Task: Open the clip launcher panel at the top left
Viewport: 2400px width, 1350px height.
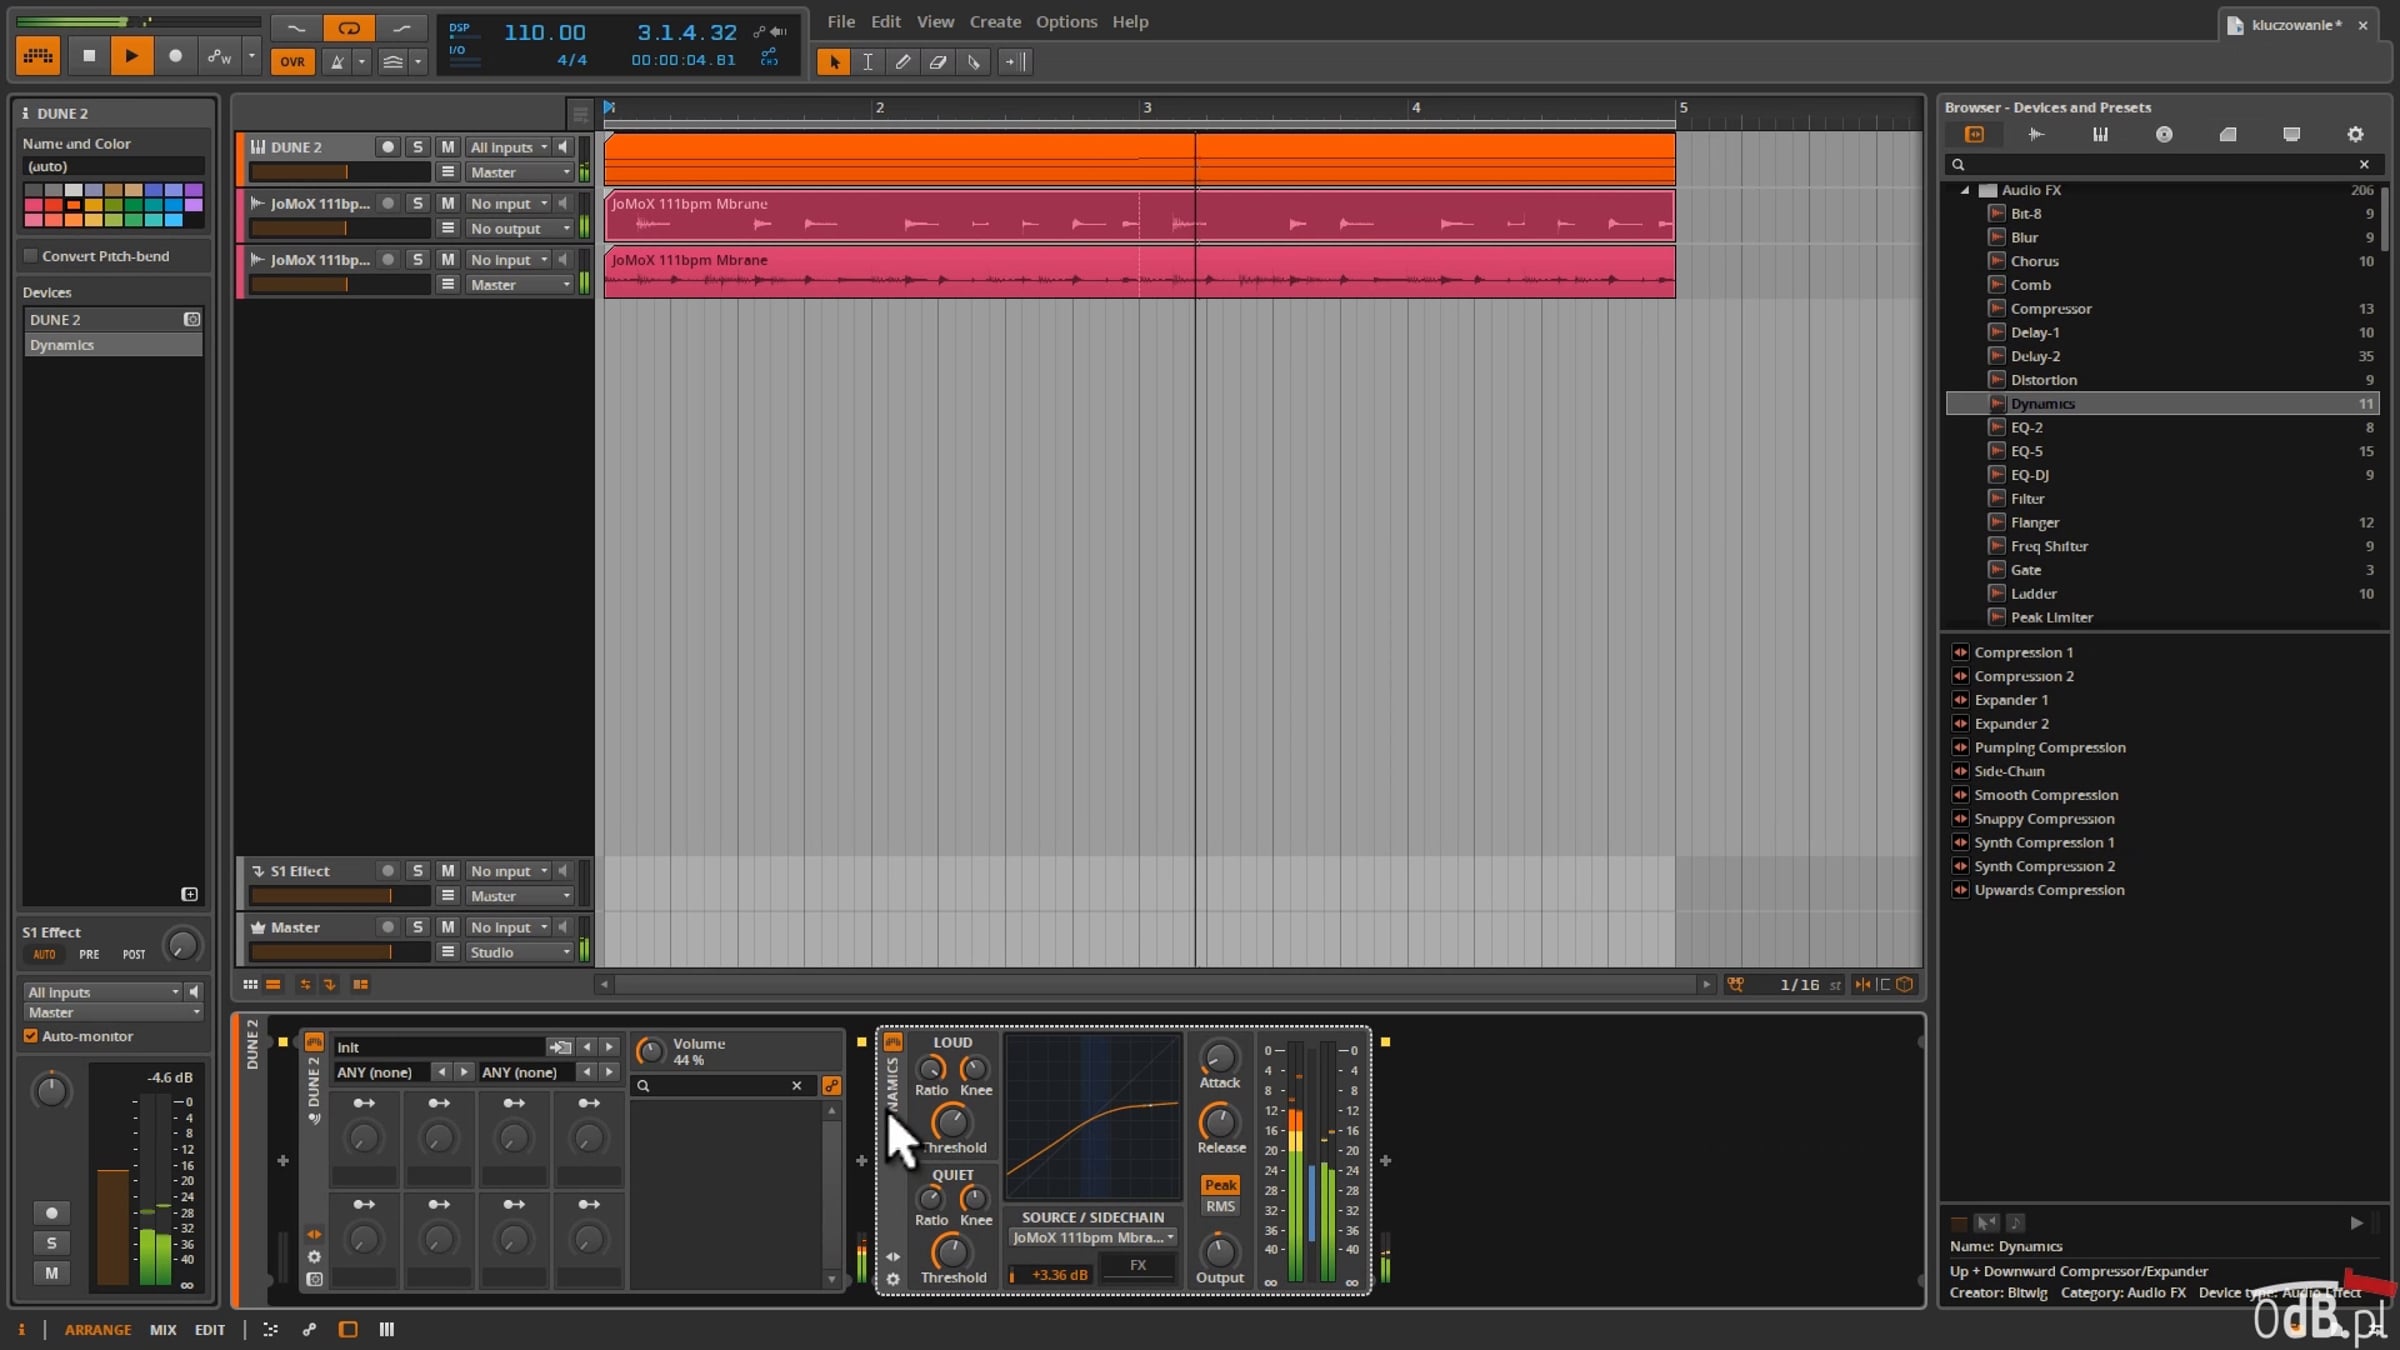Action: click(x=38, y=56)
